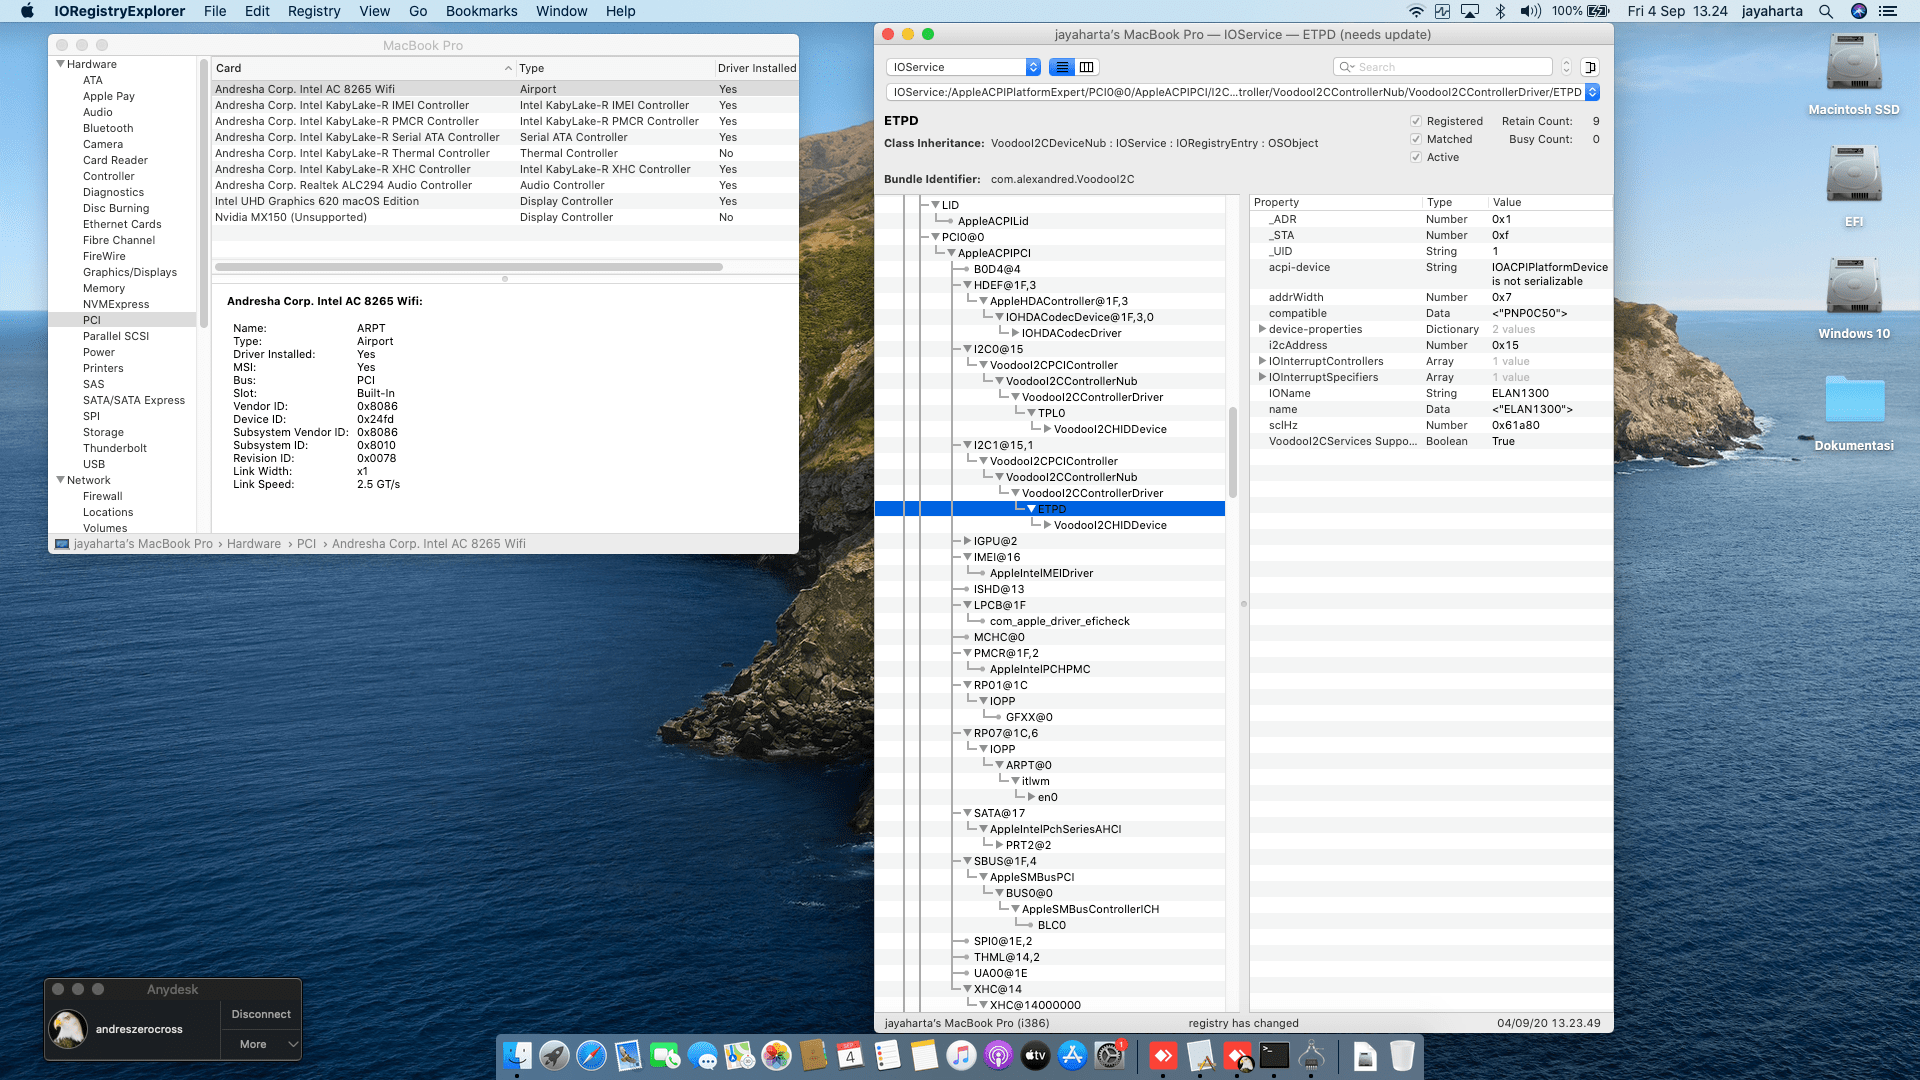Open Spotlight search in menu bar
Screen dimensions: 1920x1080
pyautogui.click(x=1826, y=11)
